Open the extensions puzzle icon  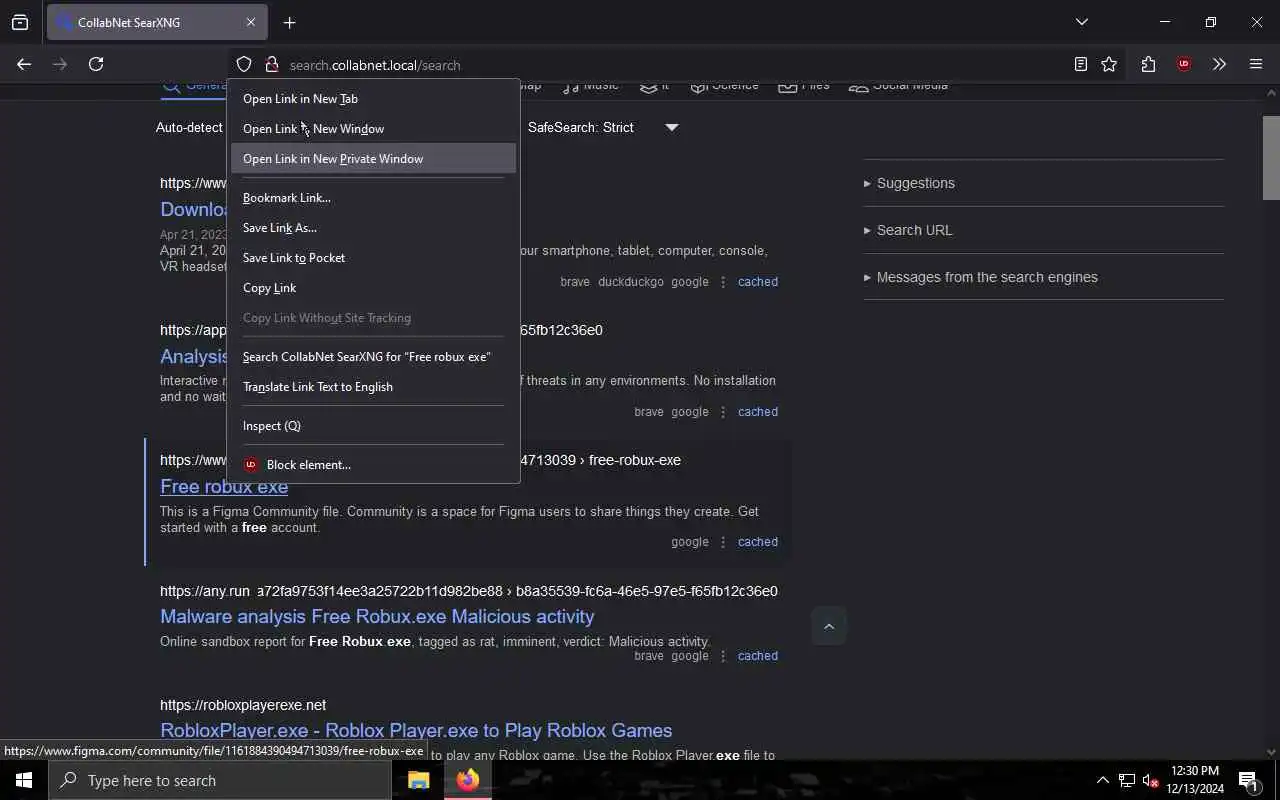point(1148,64)
